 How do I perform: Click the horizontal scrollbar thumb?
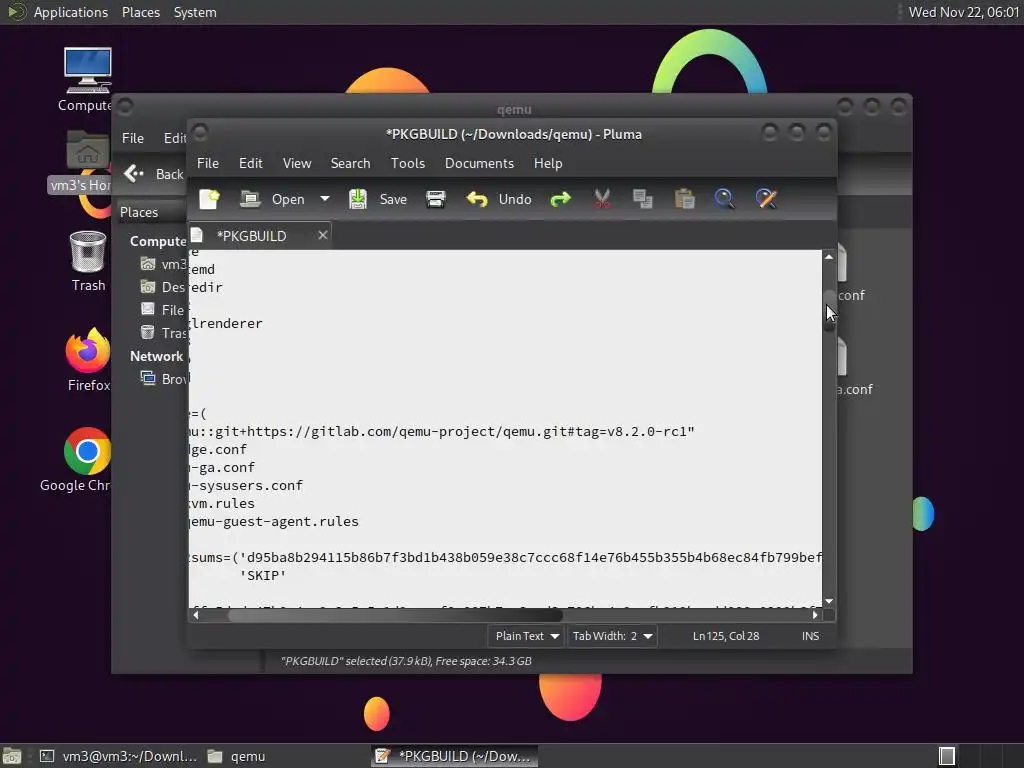(395, 615)
